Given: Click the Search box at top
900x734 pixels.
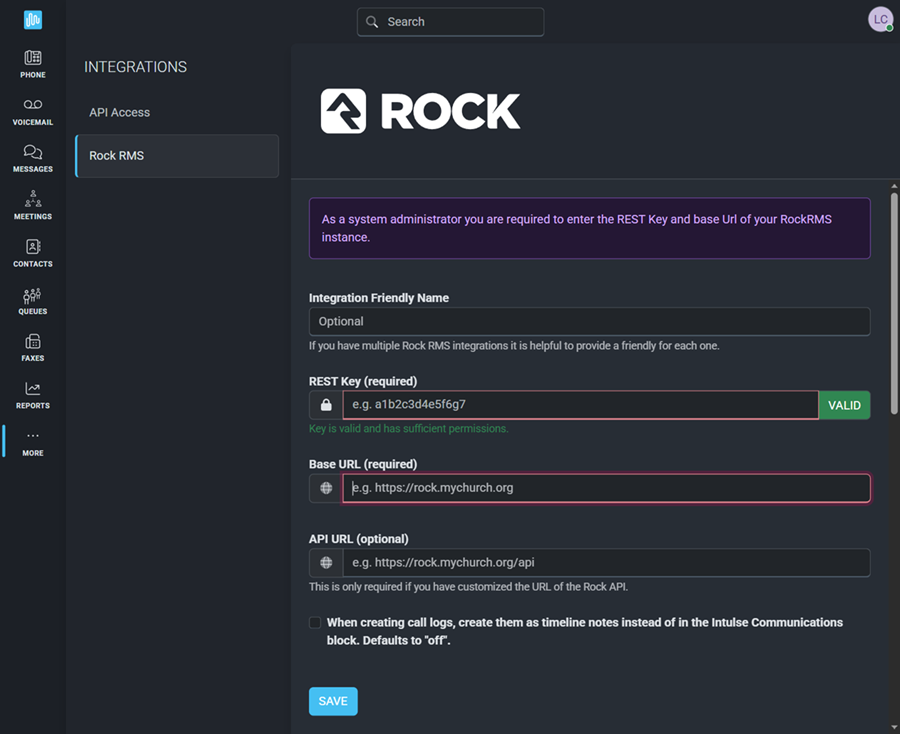Looking at the screenshot, I should pos(450,22).
